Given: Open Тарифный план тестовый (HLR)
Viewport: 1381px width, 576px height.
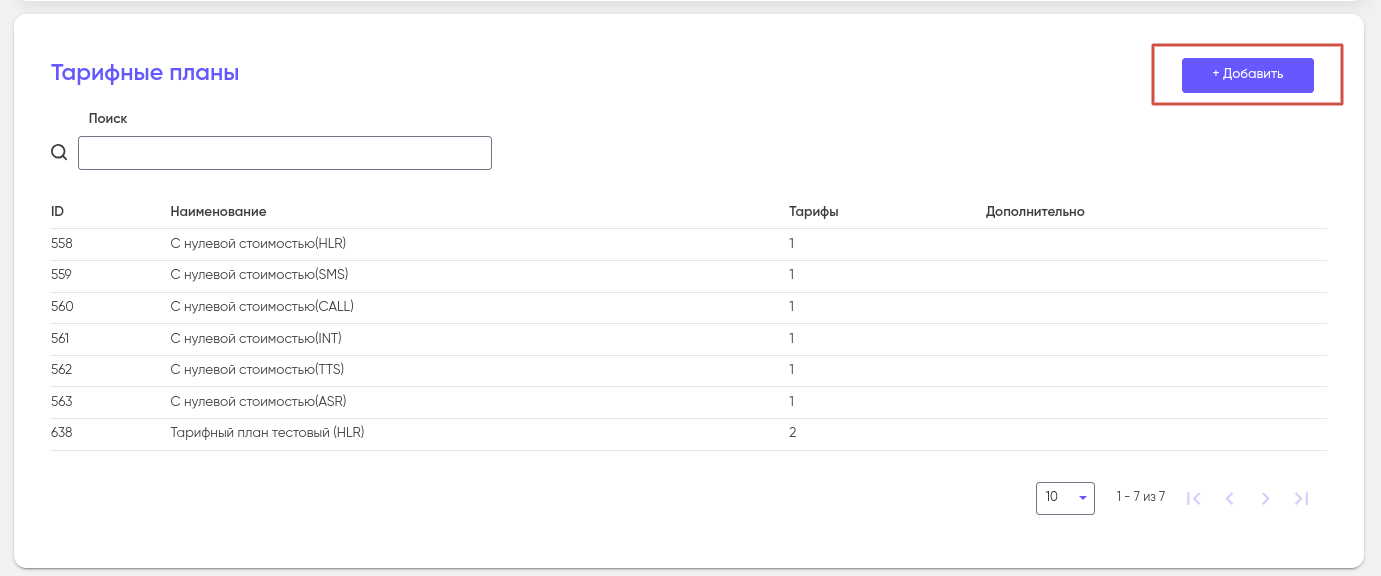Looking at the screenshot, I should point(267,433).
